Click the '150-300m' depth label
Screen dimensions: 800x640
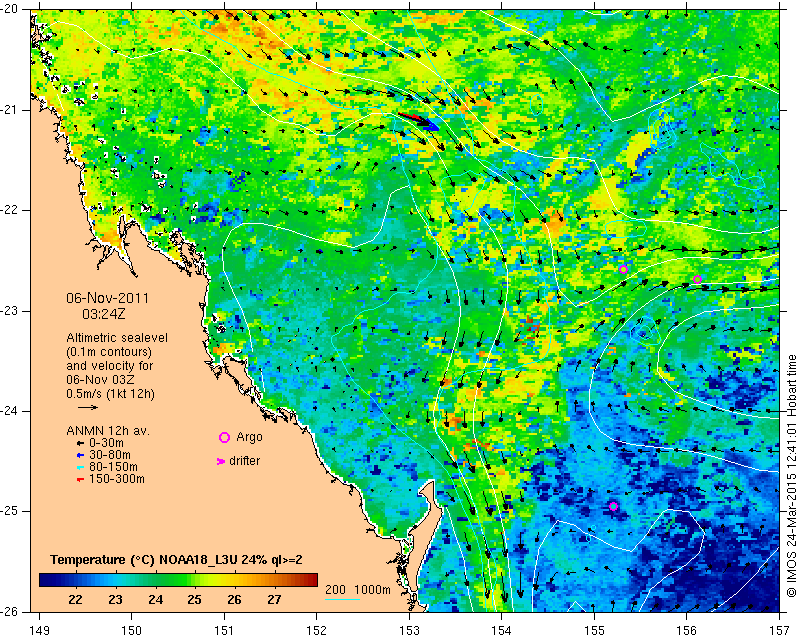point(116,479)
